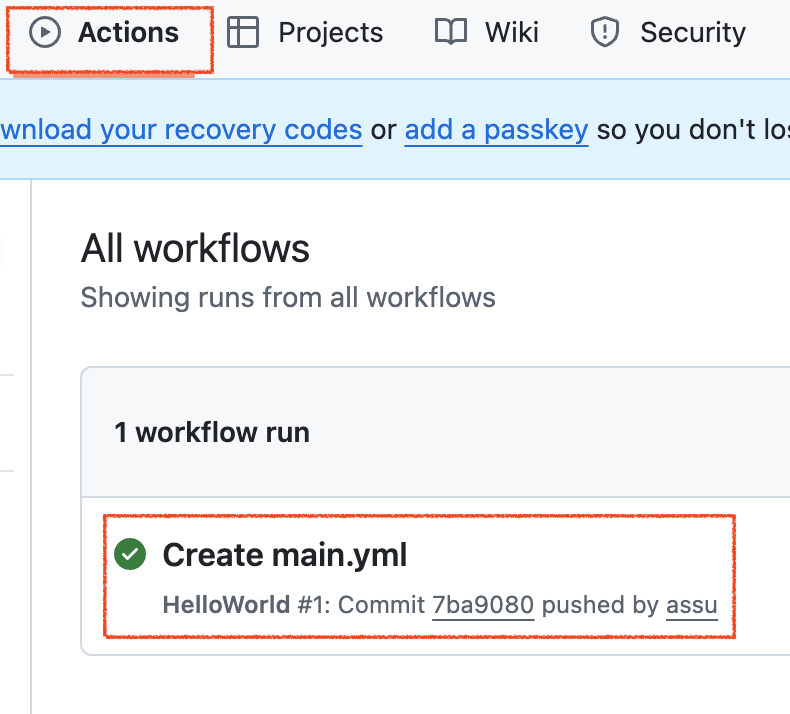Screen dimensions: 790x714
Task: Click the Actions play-circle icon
Action: 44,33
